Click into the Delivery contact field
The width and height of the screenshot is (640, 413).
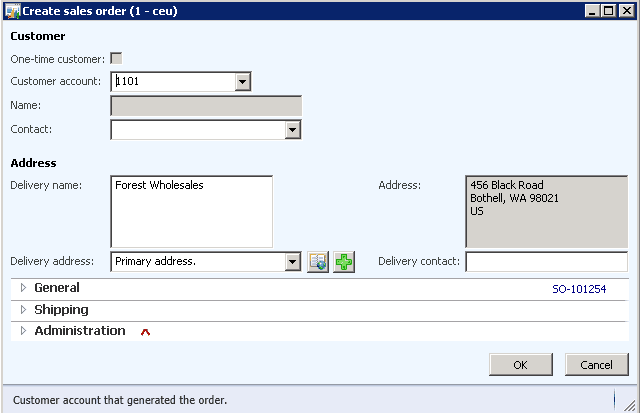pyautogui.click(x=547, y=262)
